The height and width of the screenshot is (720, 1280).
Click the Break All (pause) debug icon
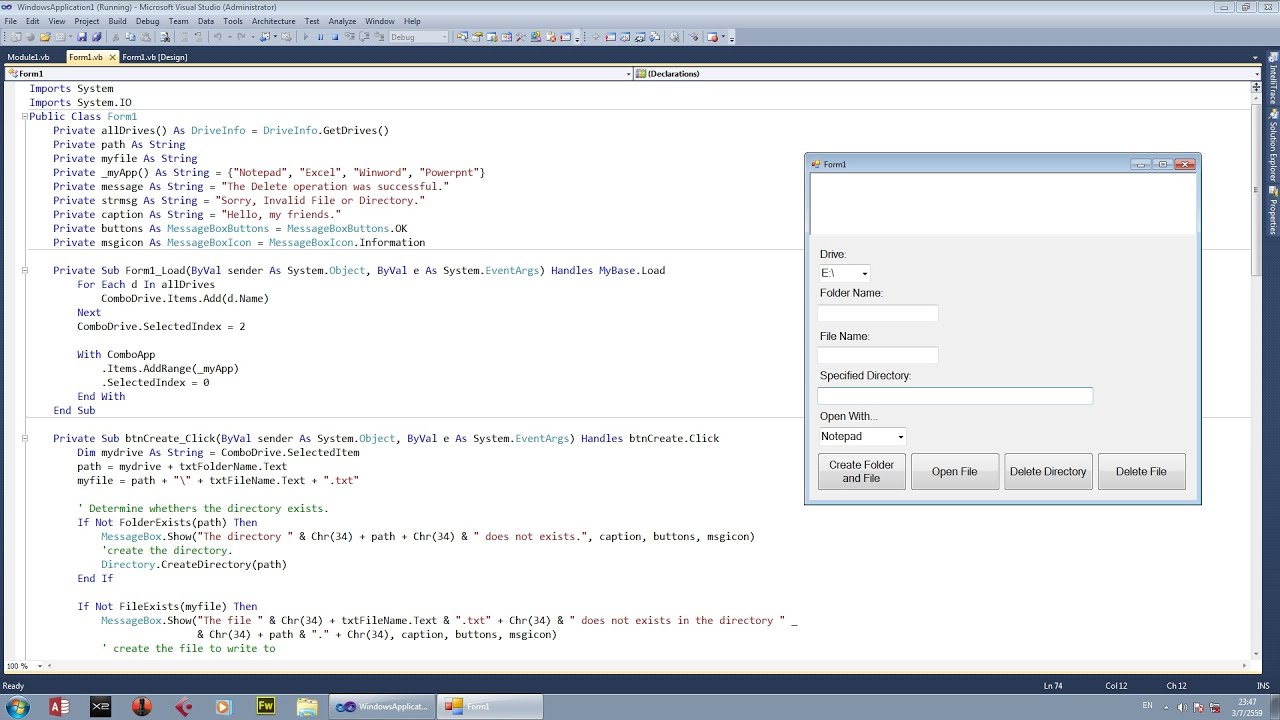[x=320, y=37]
